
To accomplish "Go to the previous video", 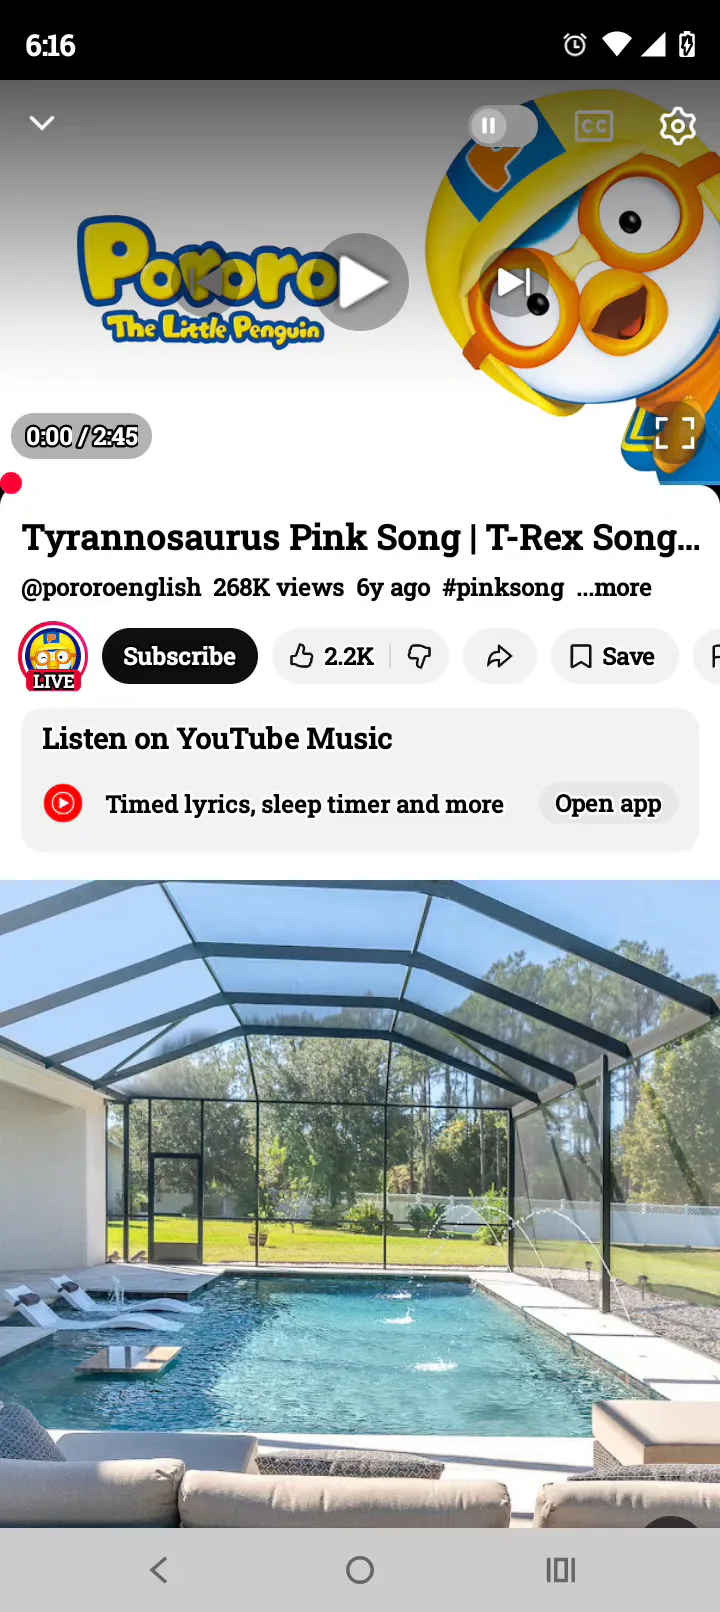I will tap(205, 282).
